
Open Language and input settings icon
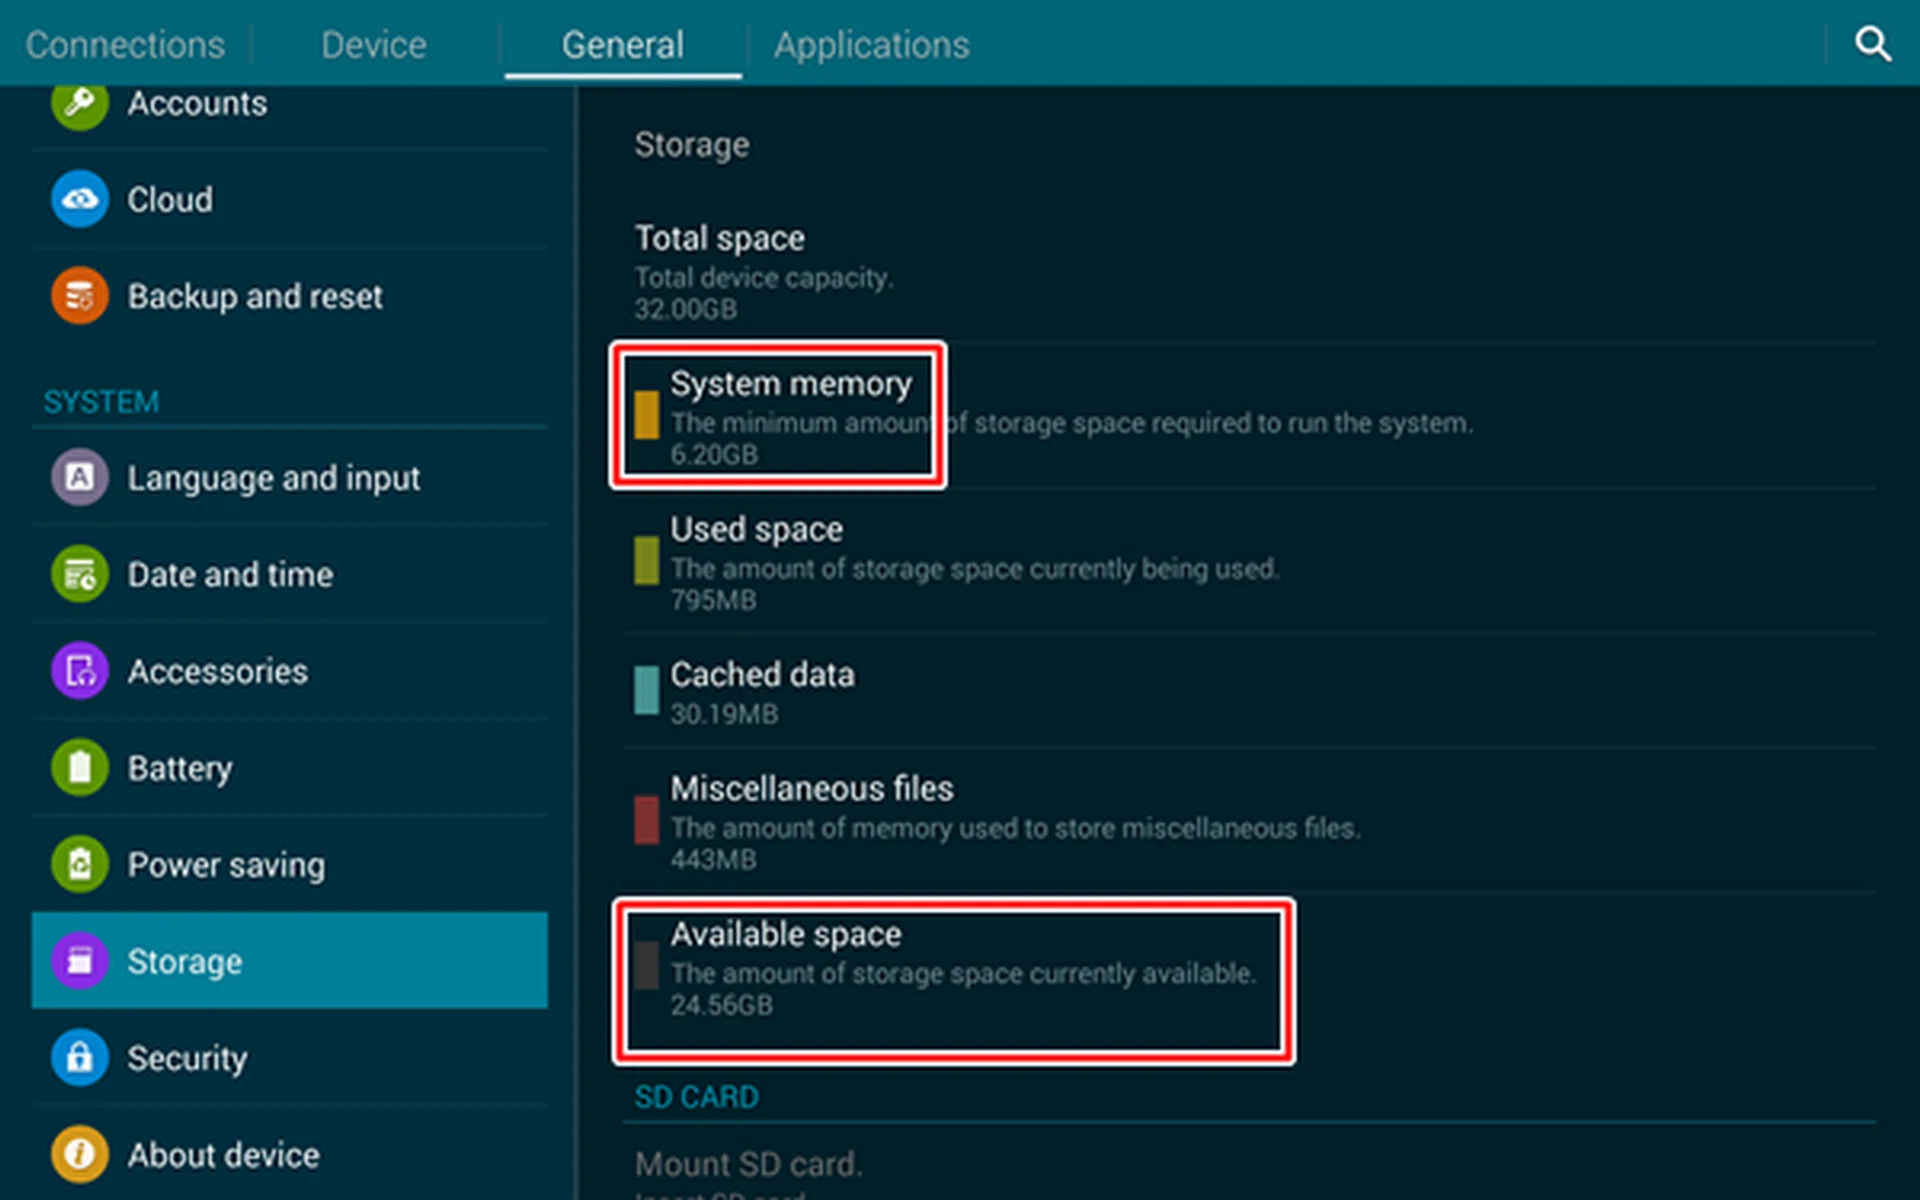pos(78,477)
